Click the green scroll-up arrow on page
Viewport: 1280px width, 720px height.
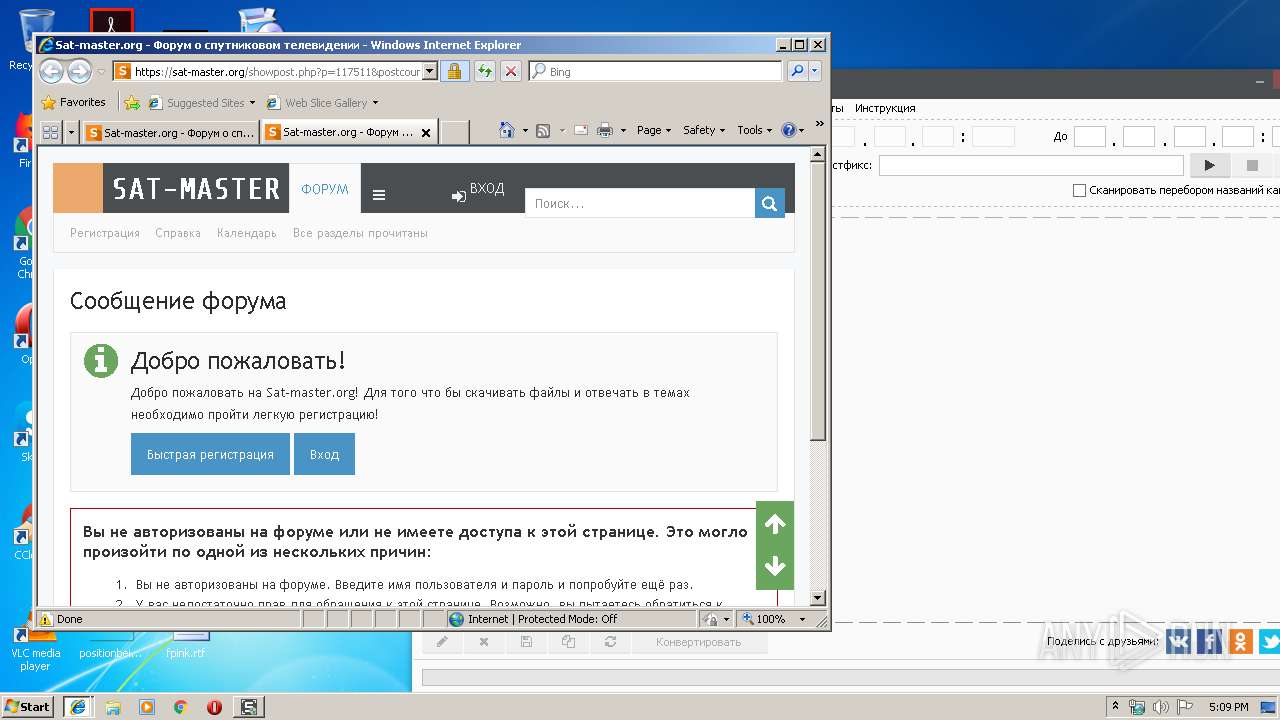point(775,524)
